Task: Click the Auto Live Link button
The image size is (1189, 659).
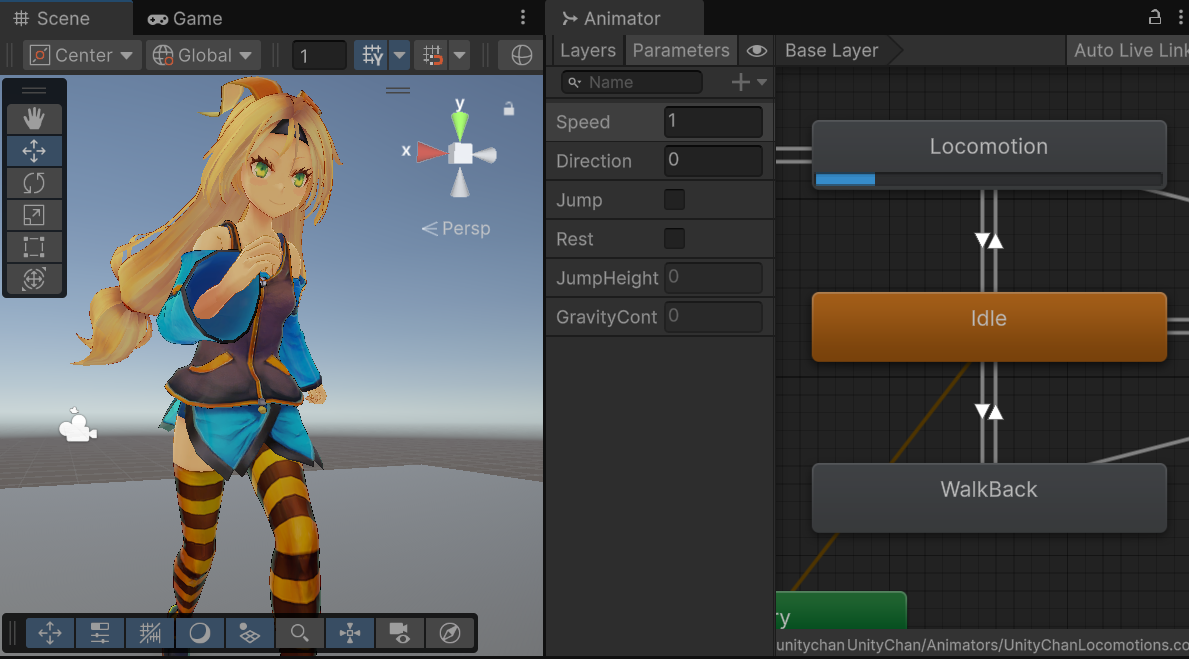Action: 1130,51
